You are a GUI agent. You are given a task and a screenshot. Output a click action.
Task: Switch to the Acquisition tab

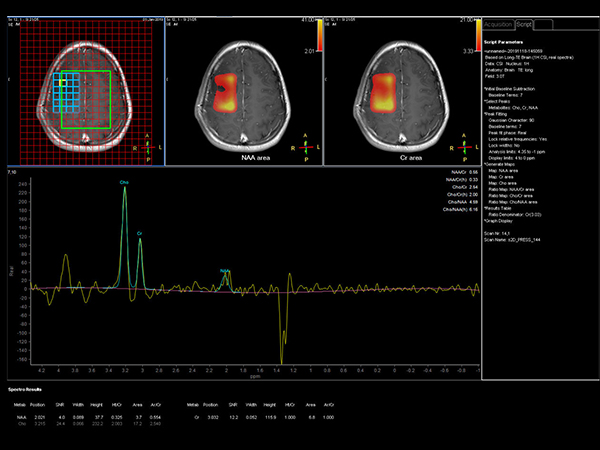(498, 24)
